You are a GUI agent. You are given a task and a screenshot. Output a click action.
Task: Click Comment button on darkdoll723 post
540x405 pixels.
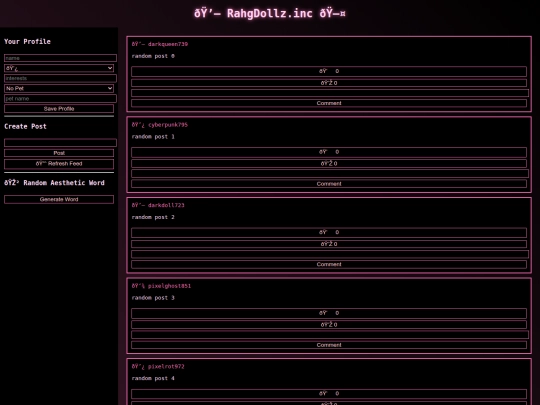[x=329, y=264]
